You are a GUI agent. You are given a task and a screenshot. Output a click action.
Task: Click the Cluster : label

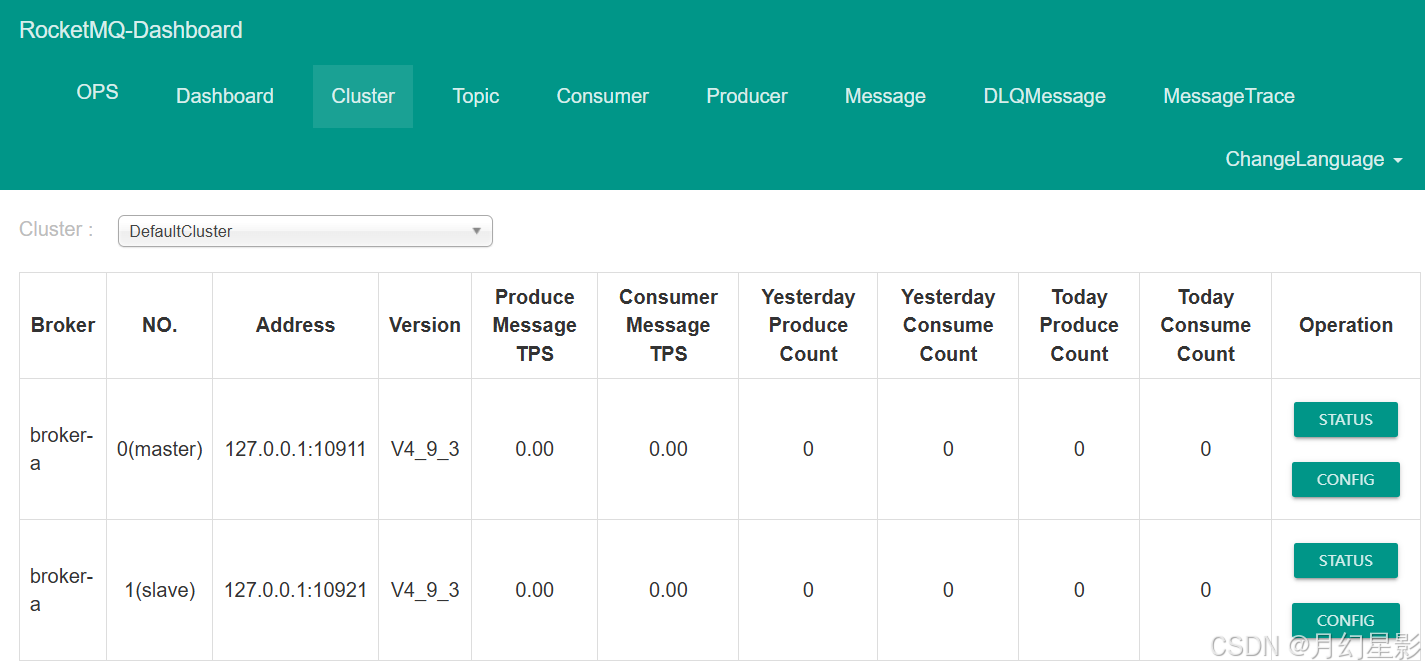click(56, 229)
